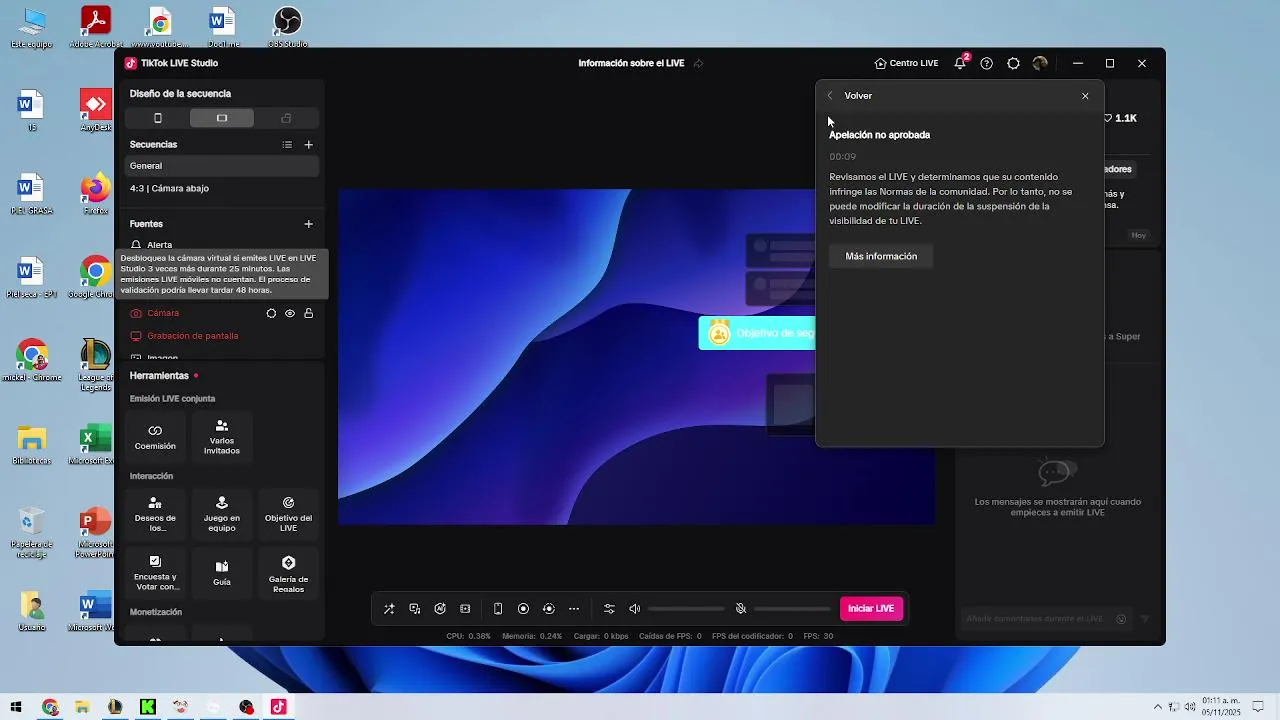Open the green K app on the taskbar
Viewport: 1280px width, 720px height.
coord(148,707)
